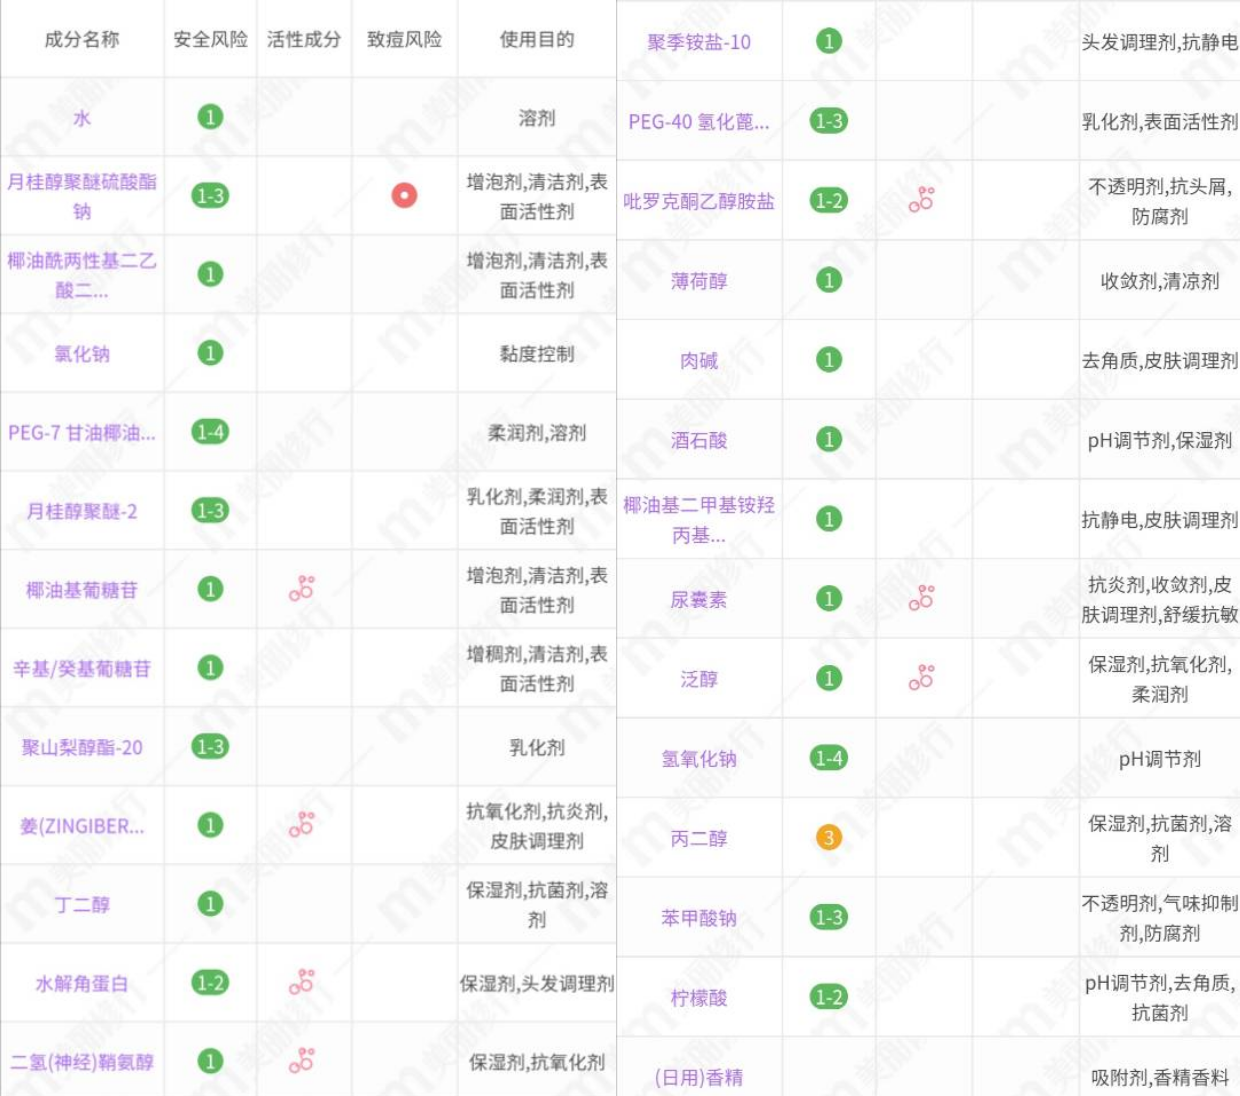Click the active ingredient icon for 吡罗克酮乙醇胺盐
Image resolution: width=1240 pixels, height=1096 pixels.
922,199
